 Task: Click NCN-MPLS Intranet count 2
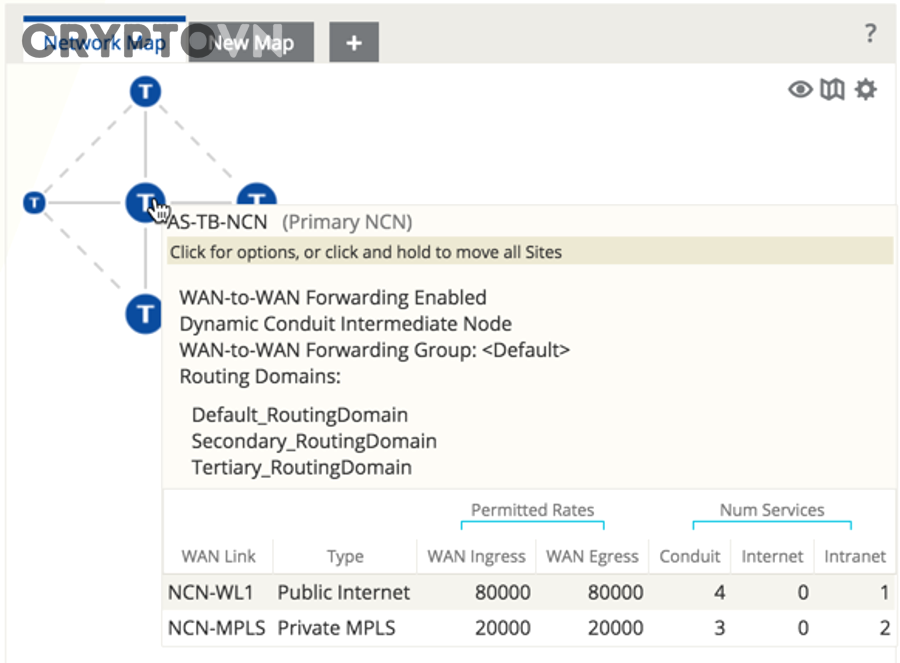point(885,628)
